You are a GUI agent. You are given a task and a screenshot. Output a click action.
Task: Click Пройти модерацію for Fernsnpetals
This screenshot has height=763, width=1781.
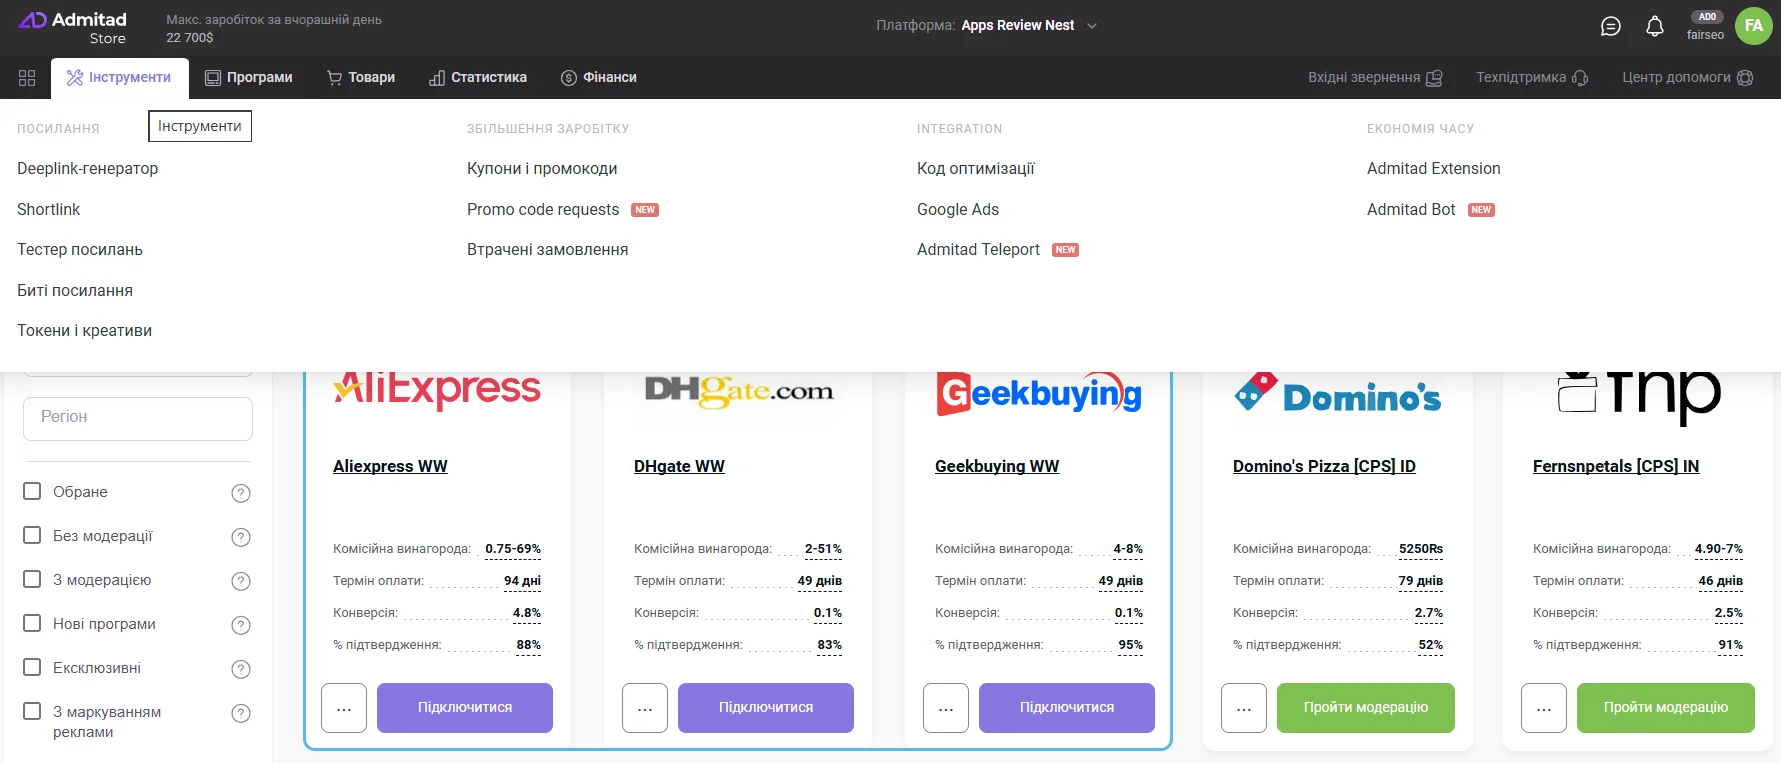pos(1666,708)
